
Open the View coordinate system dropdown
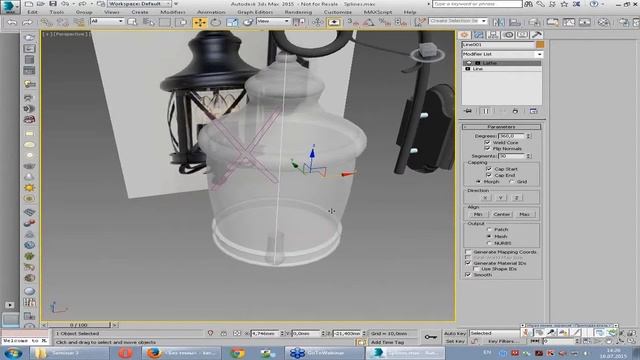pyautogui.click(x=273, y=21)
